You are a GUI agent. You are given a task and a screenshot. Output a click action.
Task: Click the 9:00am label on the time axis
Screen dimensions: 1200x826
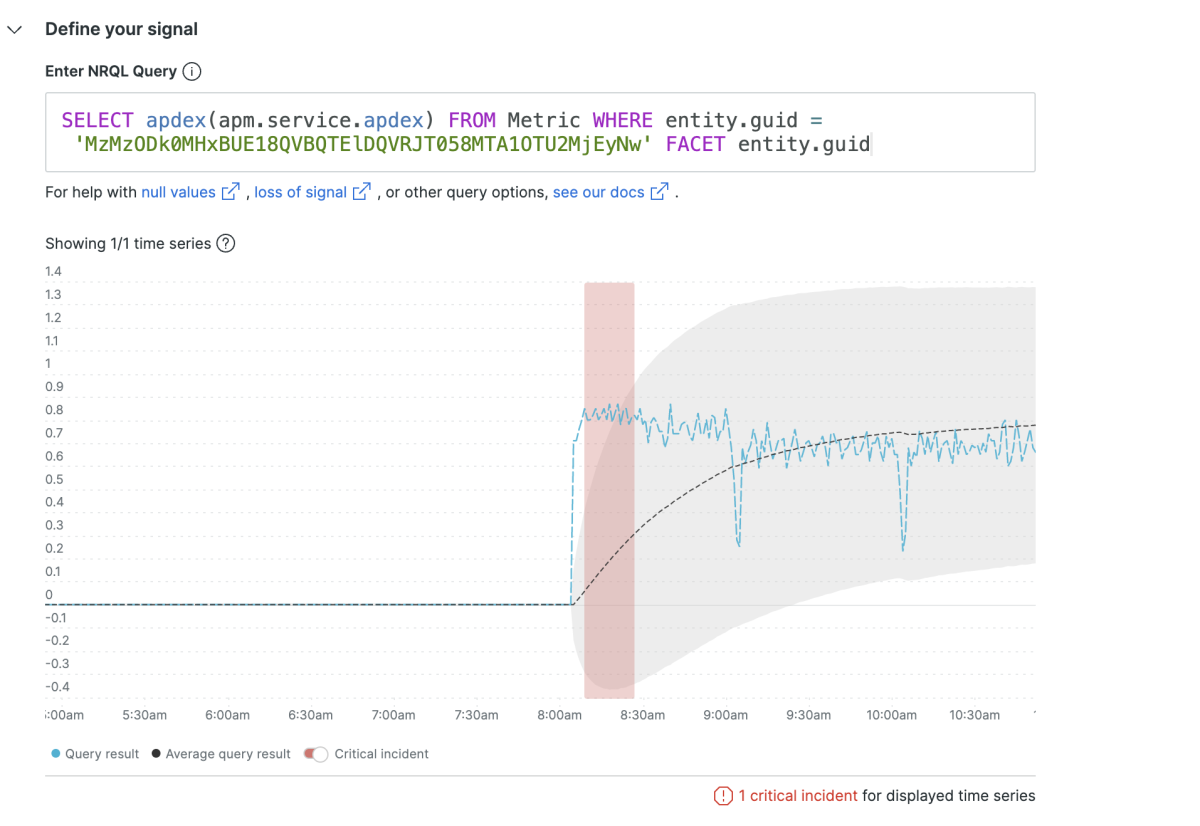pyautogui.click(x=725, y=715)
